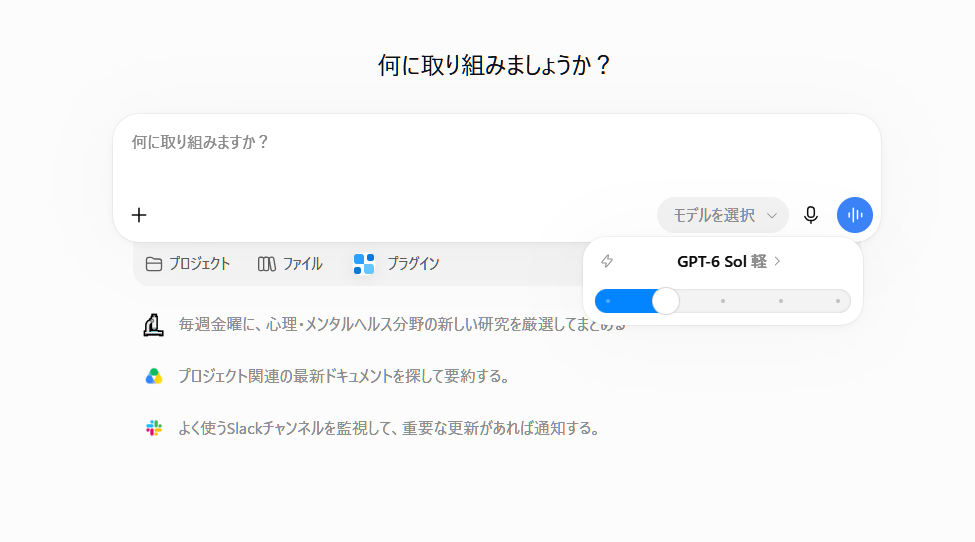Click the microscope icon for research suggestion
Image resolution: width=975 pixels, height=542 pixels.
(x=154, y=324)
